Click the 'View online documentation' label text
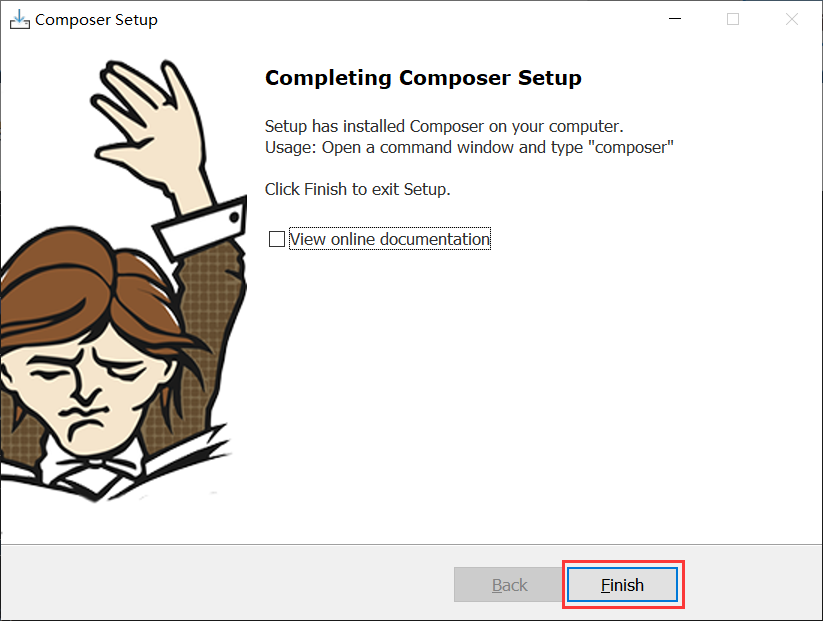This screenshot has width=823, height=621. pyautogui.click(x=389, y=238)
